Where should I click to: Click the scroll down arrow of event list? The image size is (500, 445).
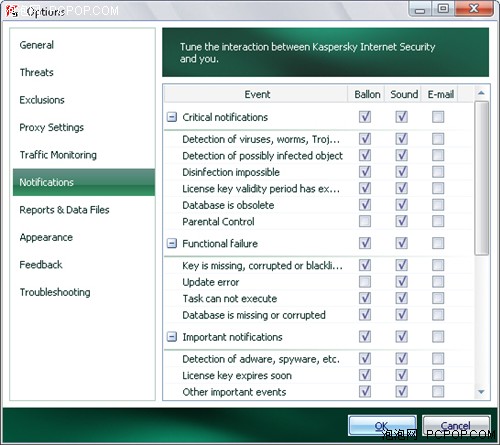(481, 392)
